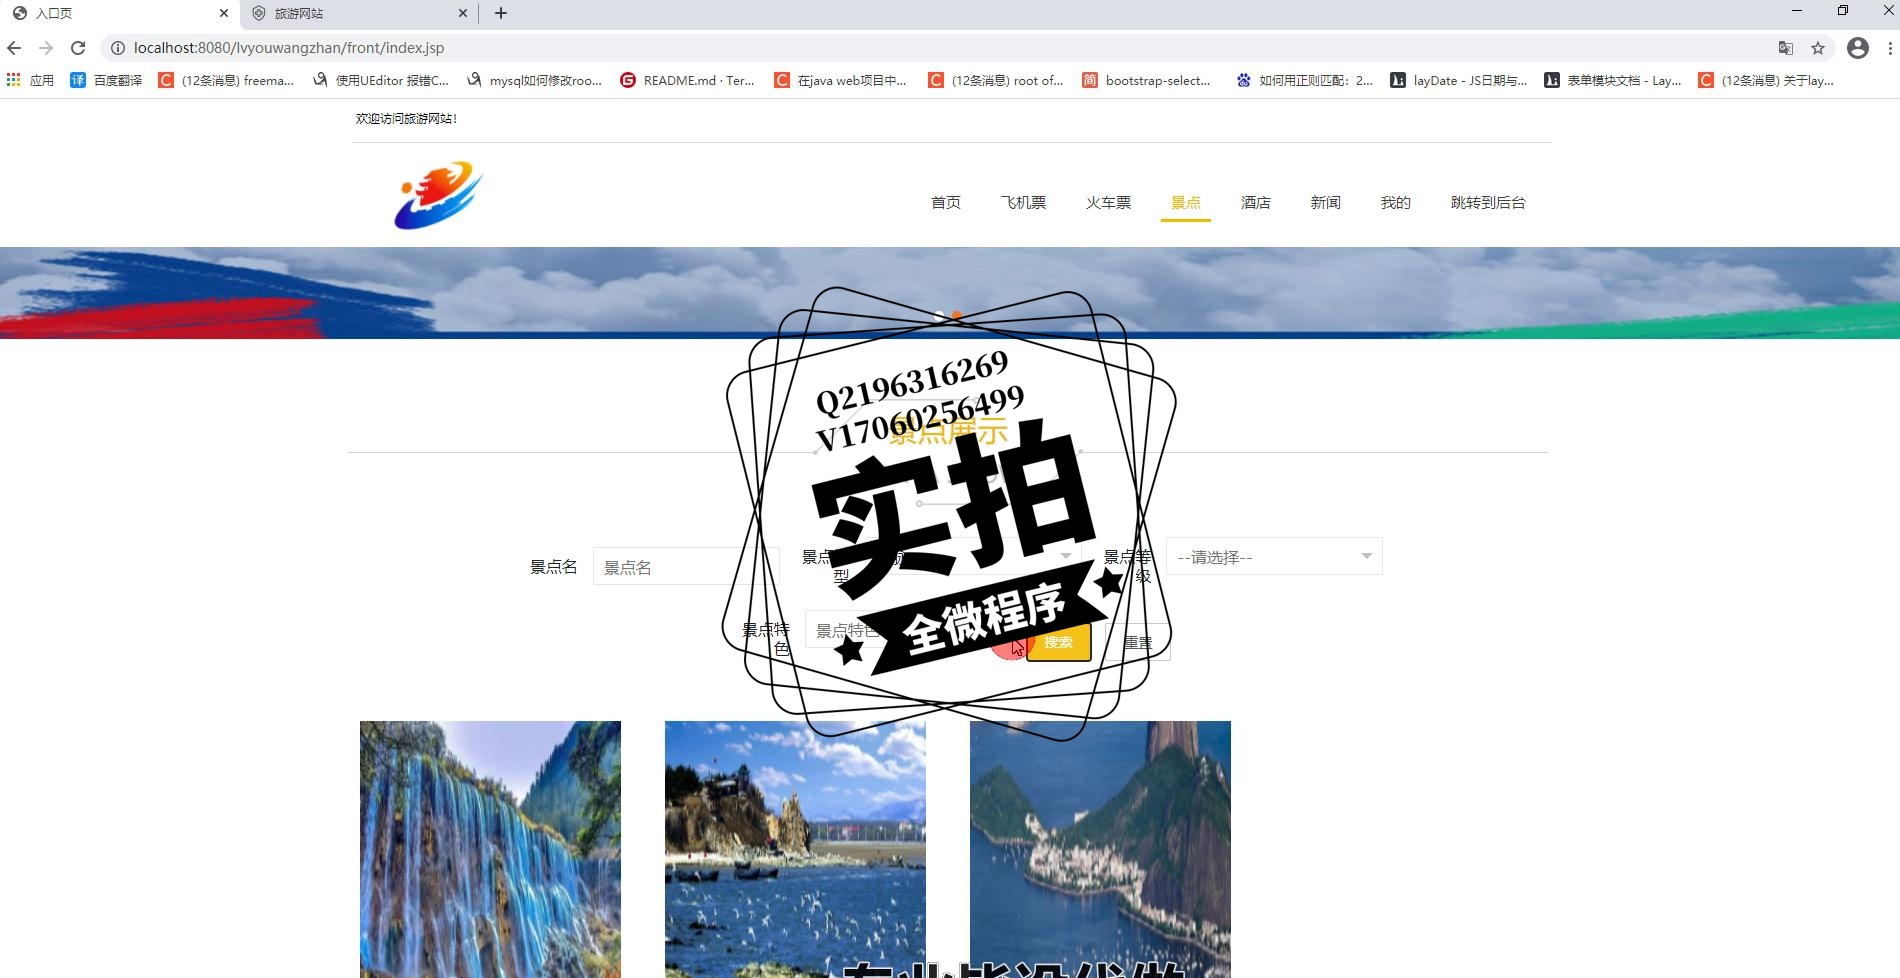Open the Chrome three-dot menu

coord(1890,48)
